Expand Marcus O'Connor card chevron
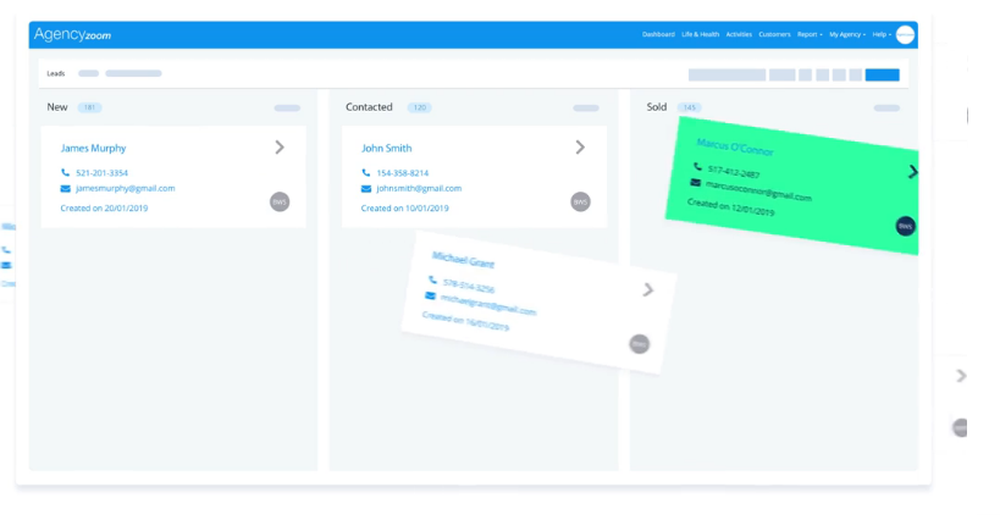This screenshot has width=1000, height=515. 913,171
